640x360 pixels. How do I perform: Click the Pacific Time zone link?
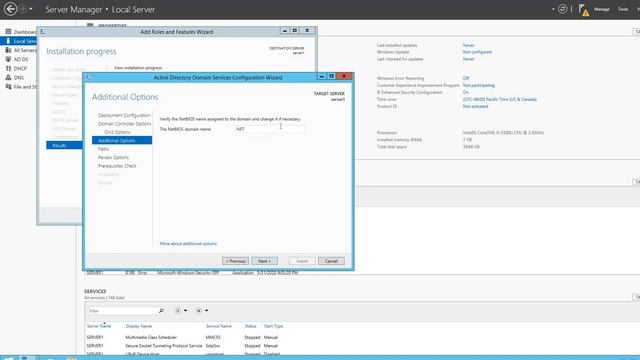tap(500, 99)
